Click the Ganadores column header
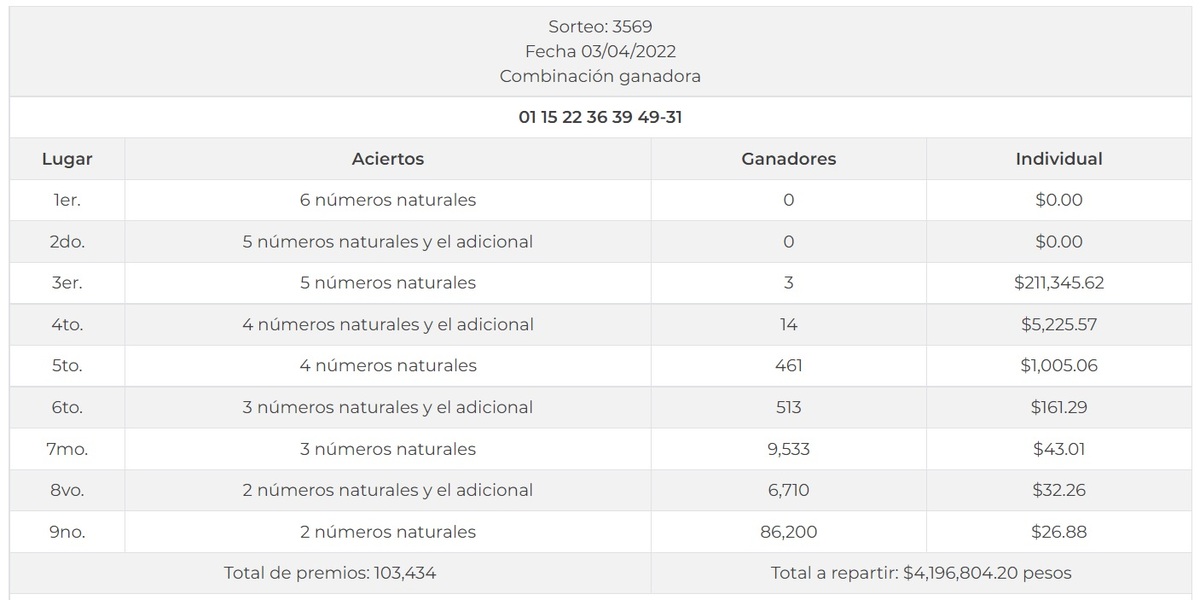 [x=788, y=159]
